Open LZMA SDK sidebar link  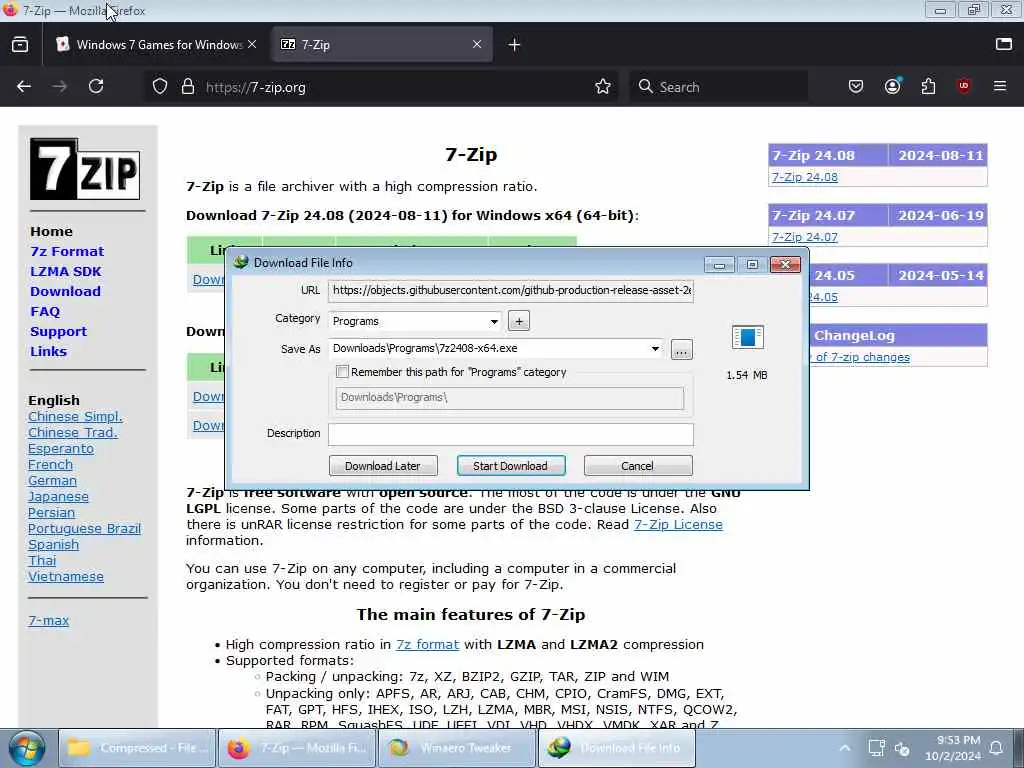pyautogui.click(x=66, y=272)
